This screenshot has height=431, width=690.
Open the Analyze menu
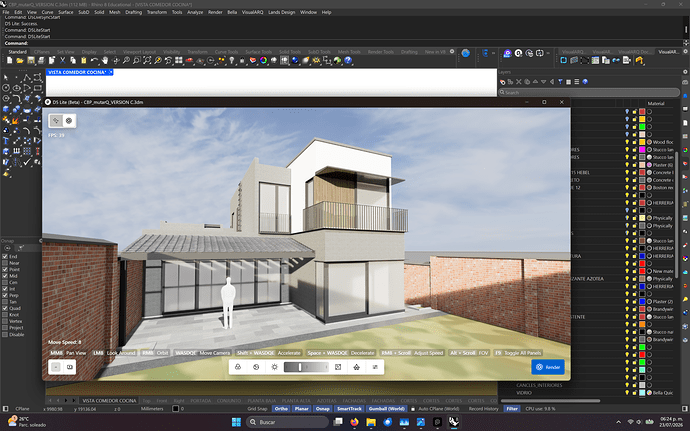pyautogui.click(x=195, y=12)
